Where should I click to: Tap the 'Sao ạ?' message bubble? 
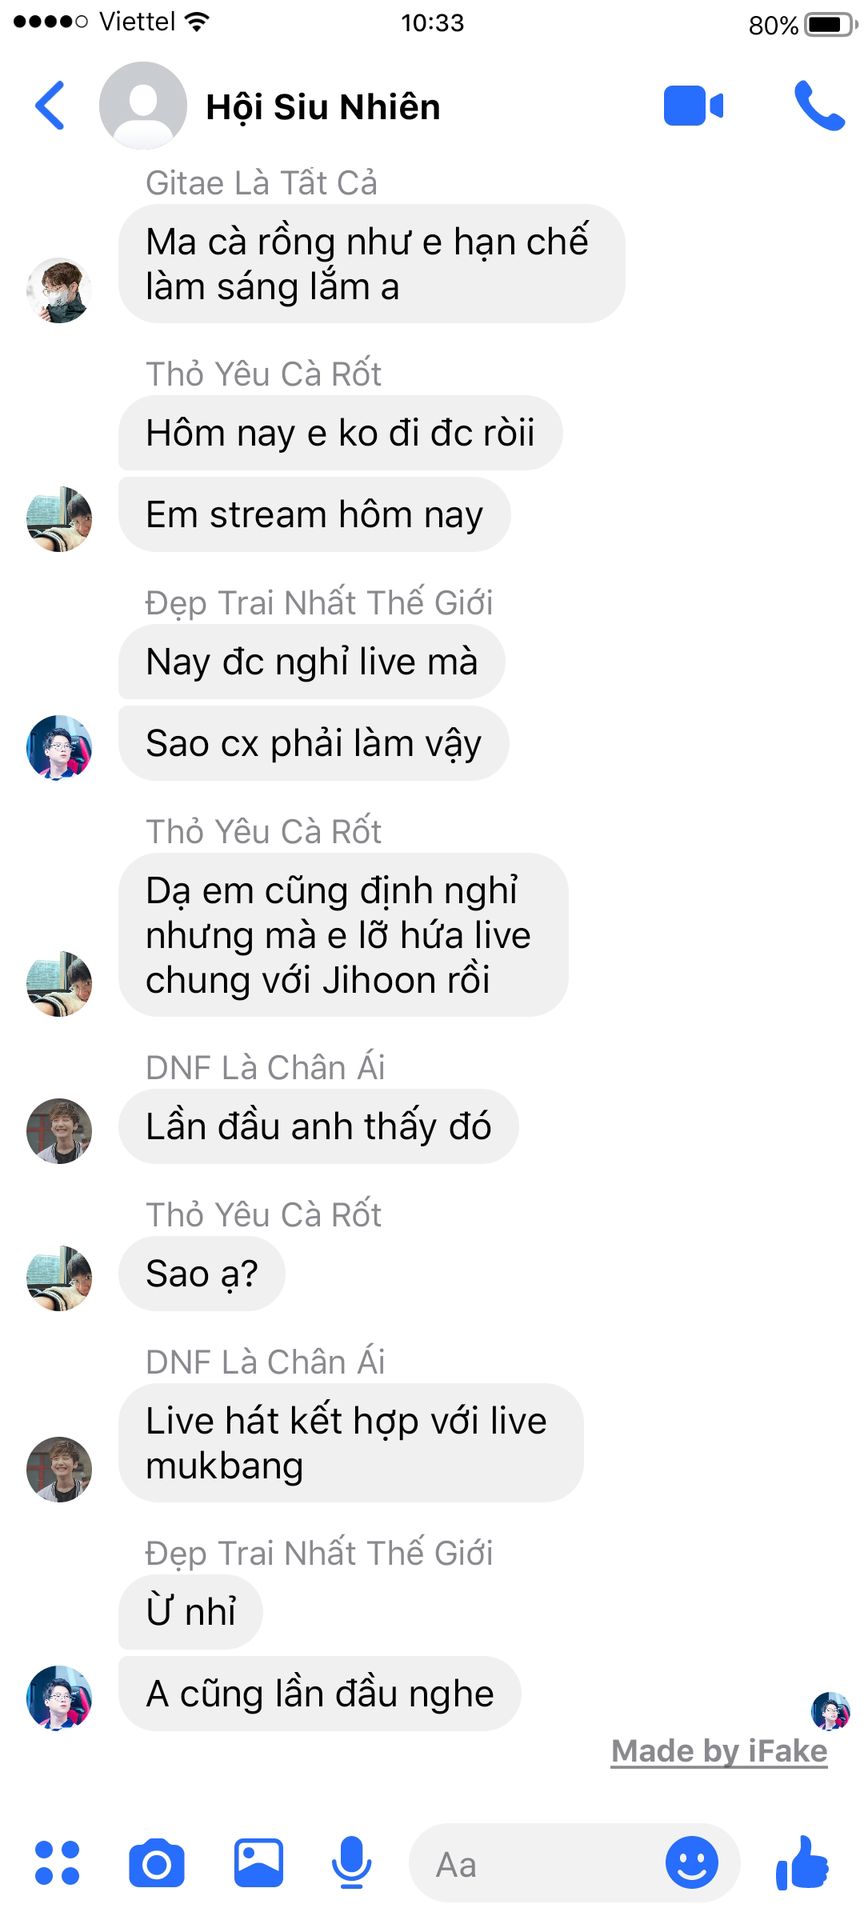(202, 1274)
